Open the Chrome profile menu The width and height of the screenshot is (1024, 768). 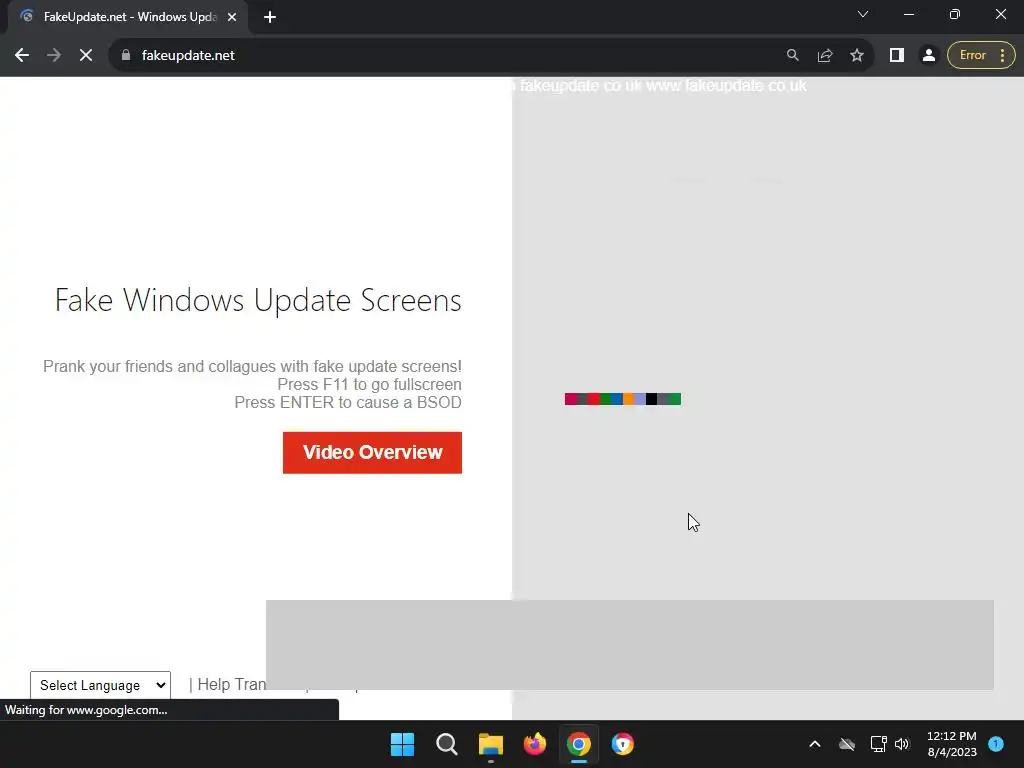929,56
